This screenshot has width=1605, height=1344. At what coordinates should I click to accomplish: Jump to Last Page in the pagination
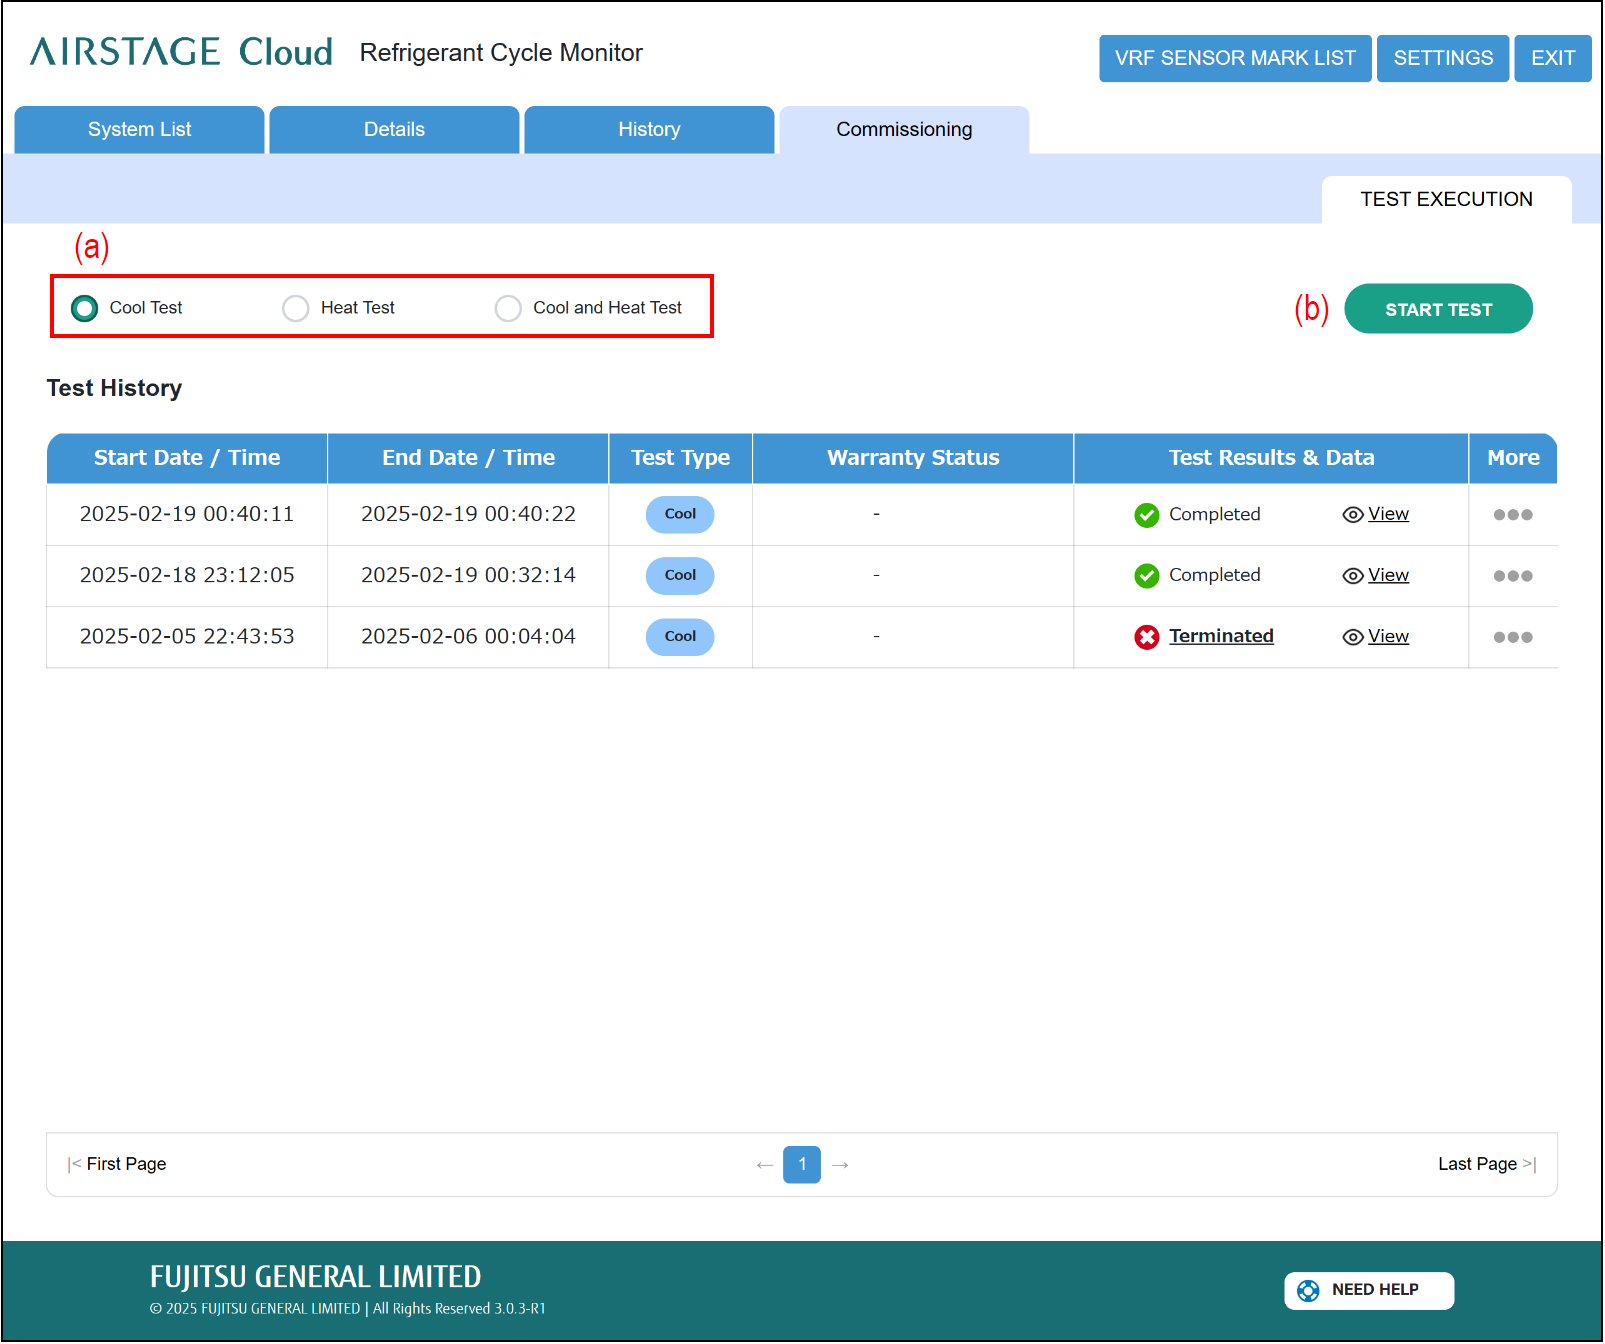(x=1486, y=1164)
